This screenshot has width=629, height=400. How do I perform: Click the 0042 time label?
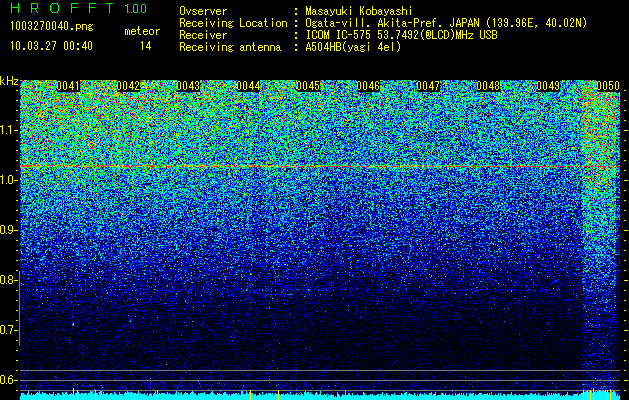click(128, 86)
